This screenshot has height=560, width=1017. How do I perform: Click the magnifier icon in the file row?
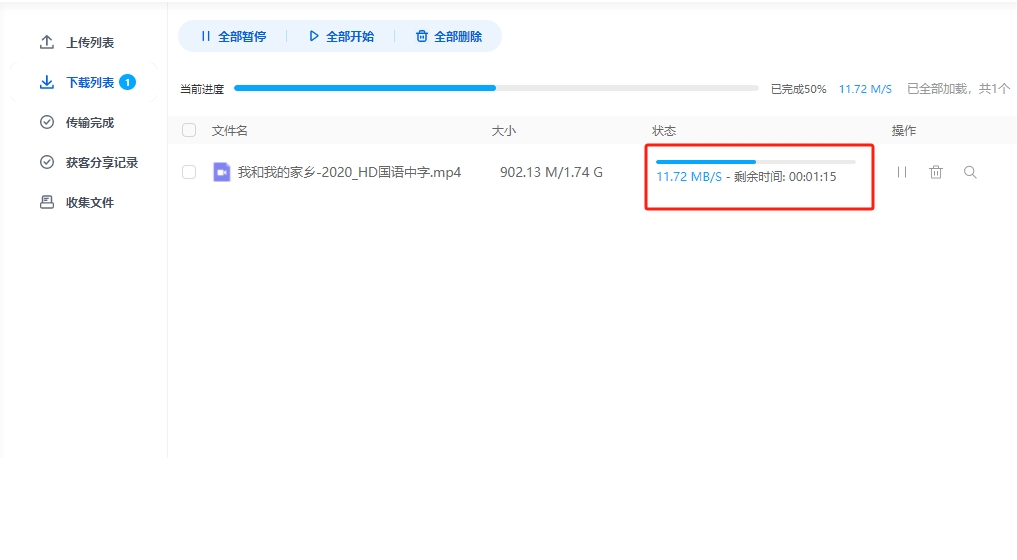970,172
